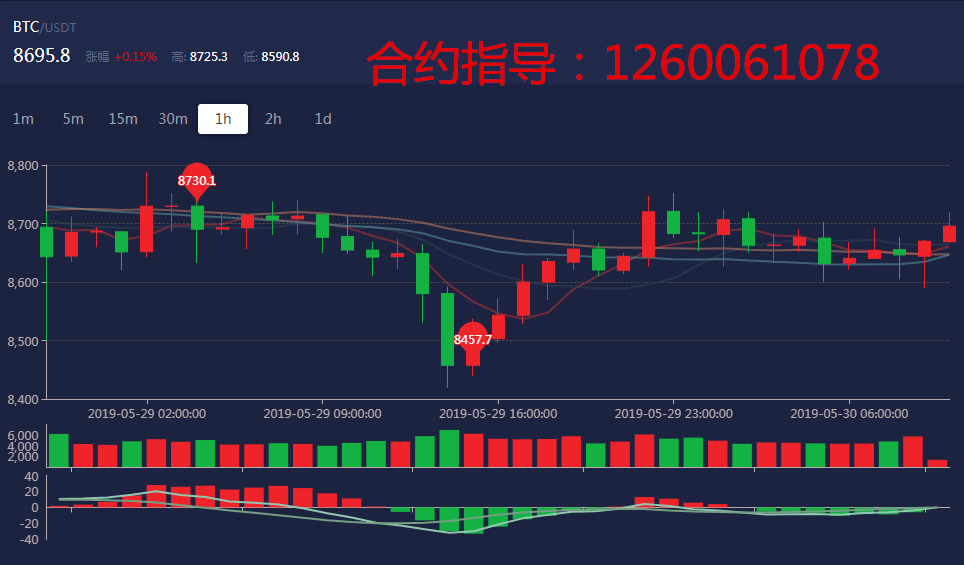Click the most recent red candlestick
This screenshot has width=964, height=565.
pyautogui.click(x=949, y=234)
